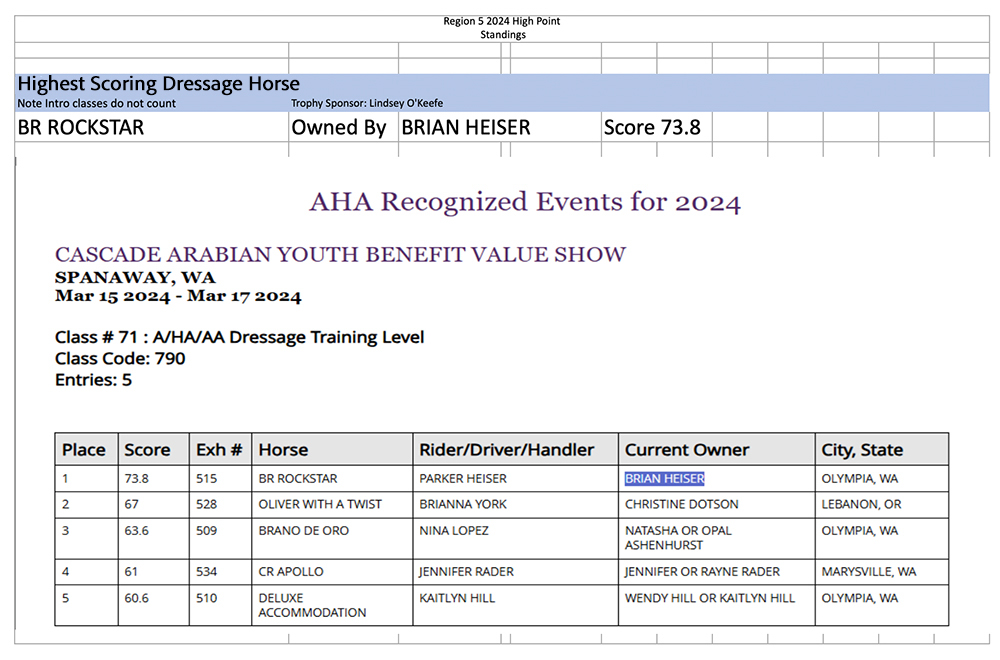Image resolution: width=1000 pixels, height=660 pixels.
Task: Click 'MARYSVILLE, WA' city cell
Action: click(x=869, y=572)
